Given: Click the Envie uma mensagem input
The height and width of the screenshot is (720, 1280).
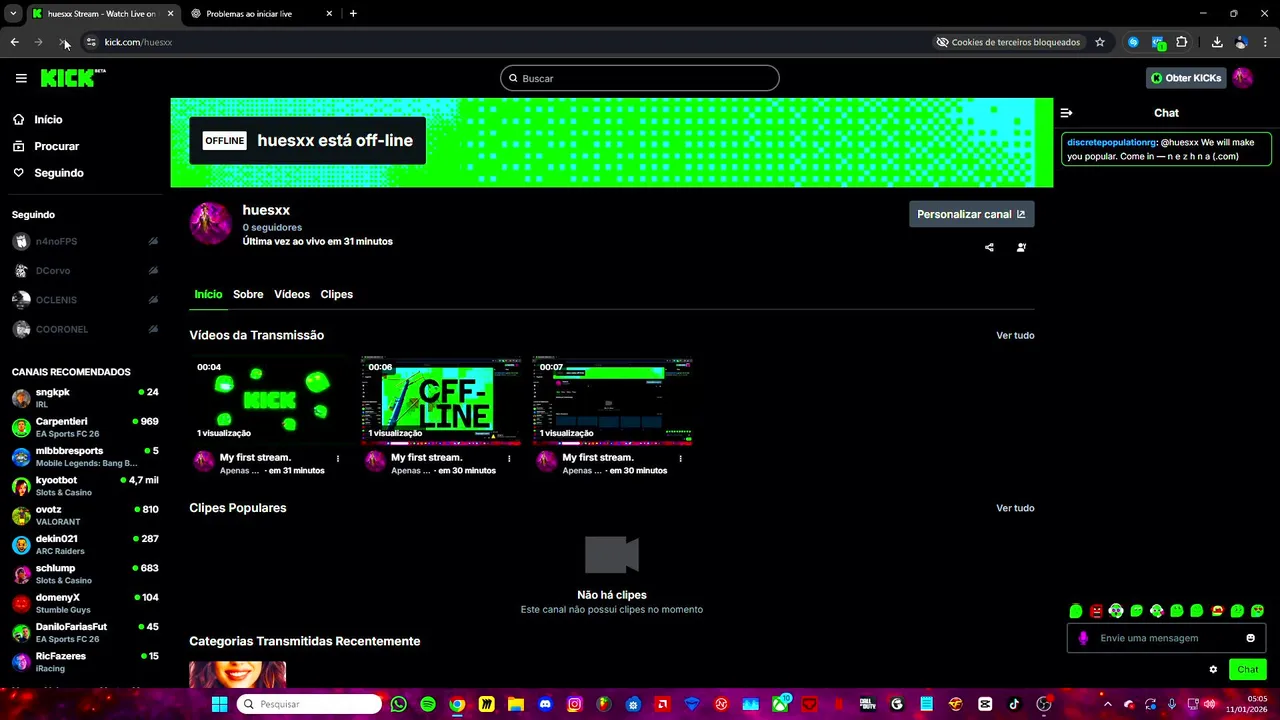Looking at the screenshot, I should [x=1166, y=638].
